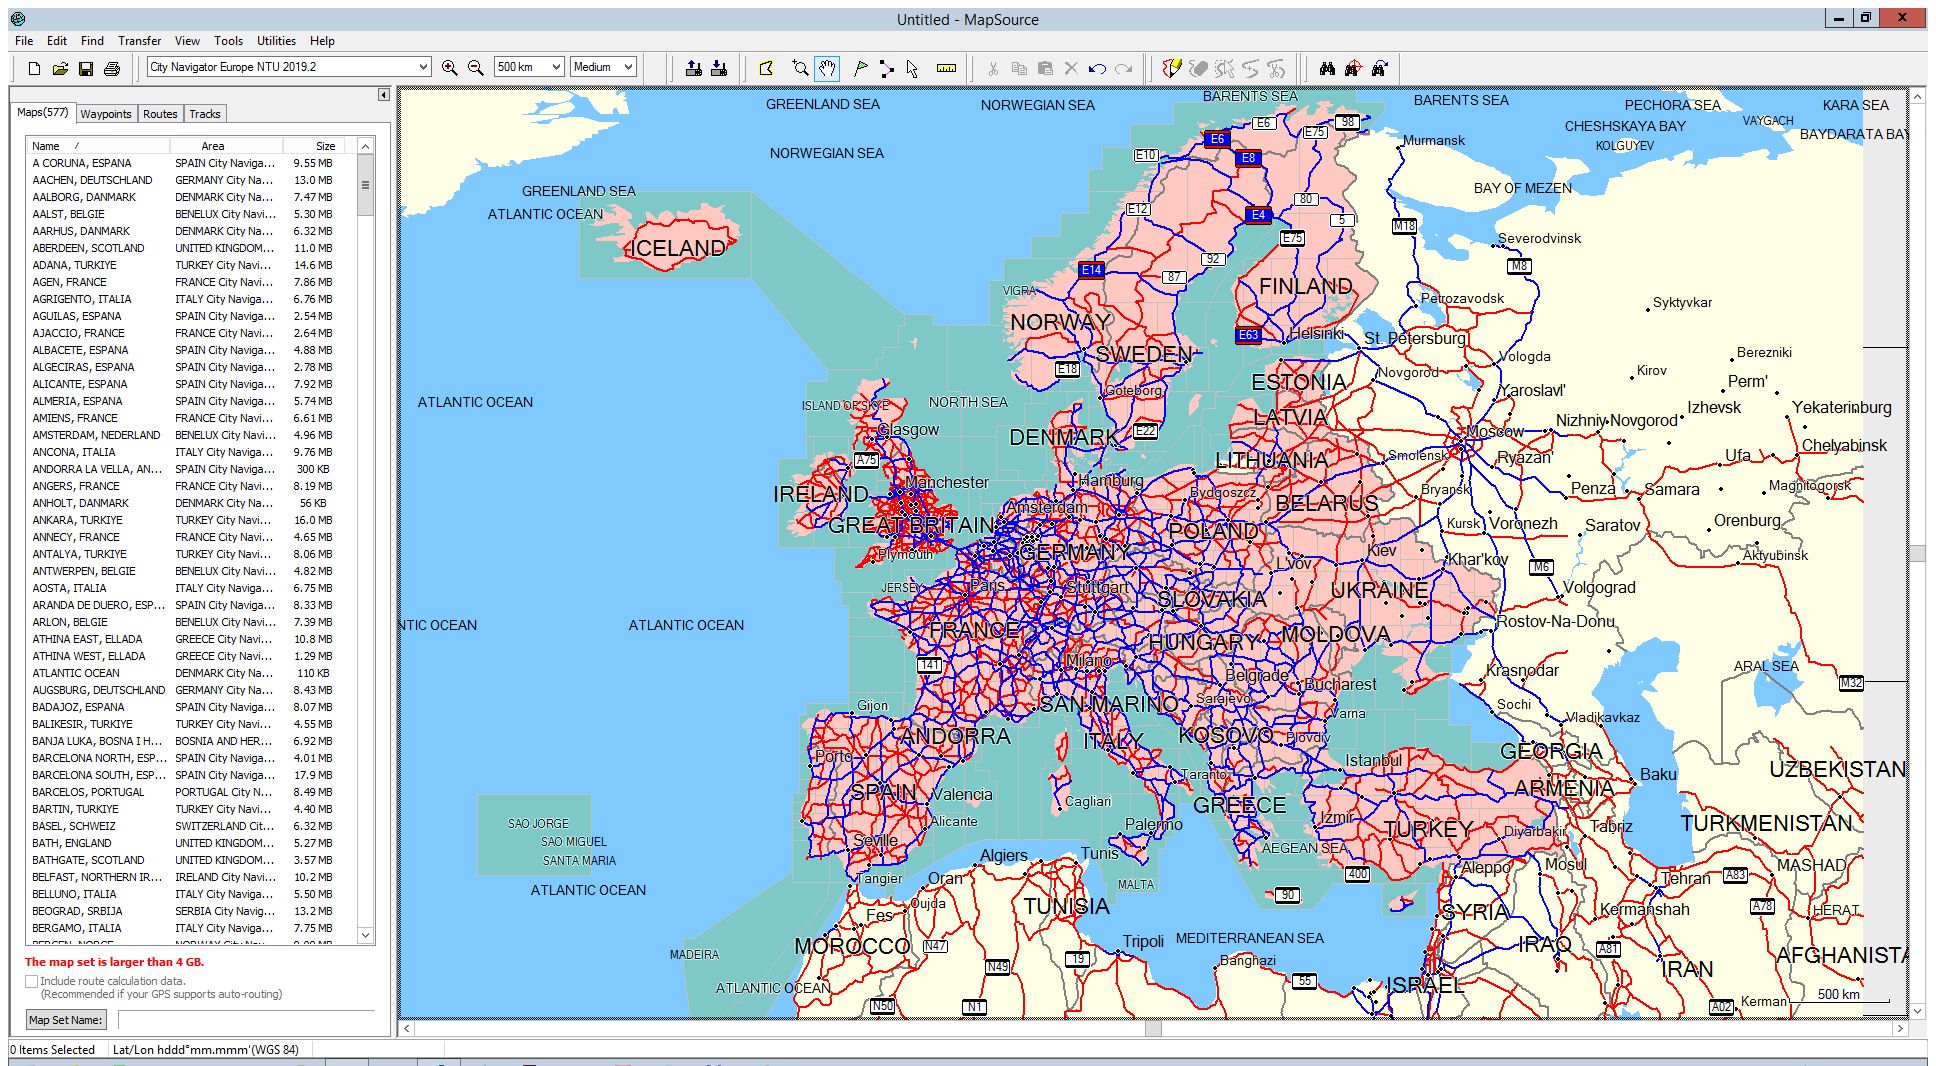Open the File menu
This screenshot has height=1066, width=1936.
(x=24, y=41)
